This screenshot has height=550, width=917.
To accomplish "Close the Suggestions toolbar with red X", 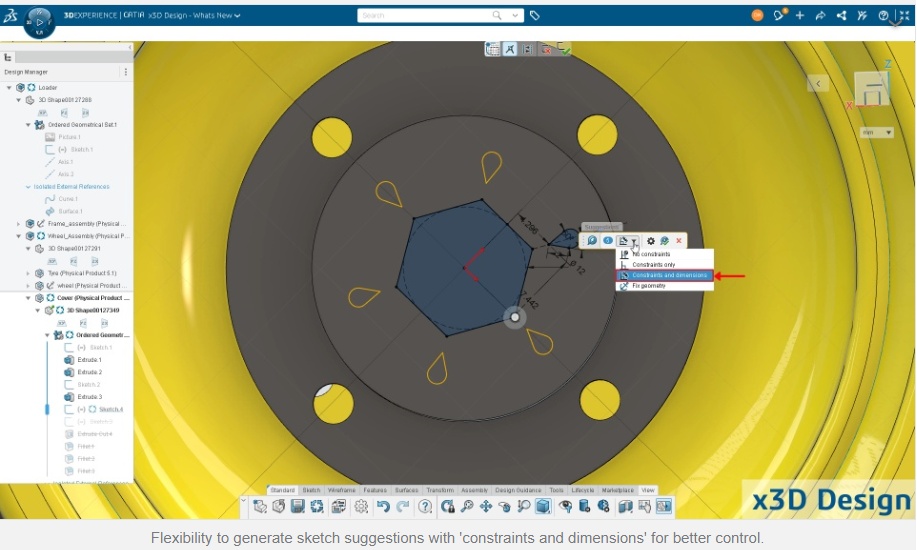I will 678,240.
